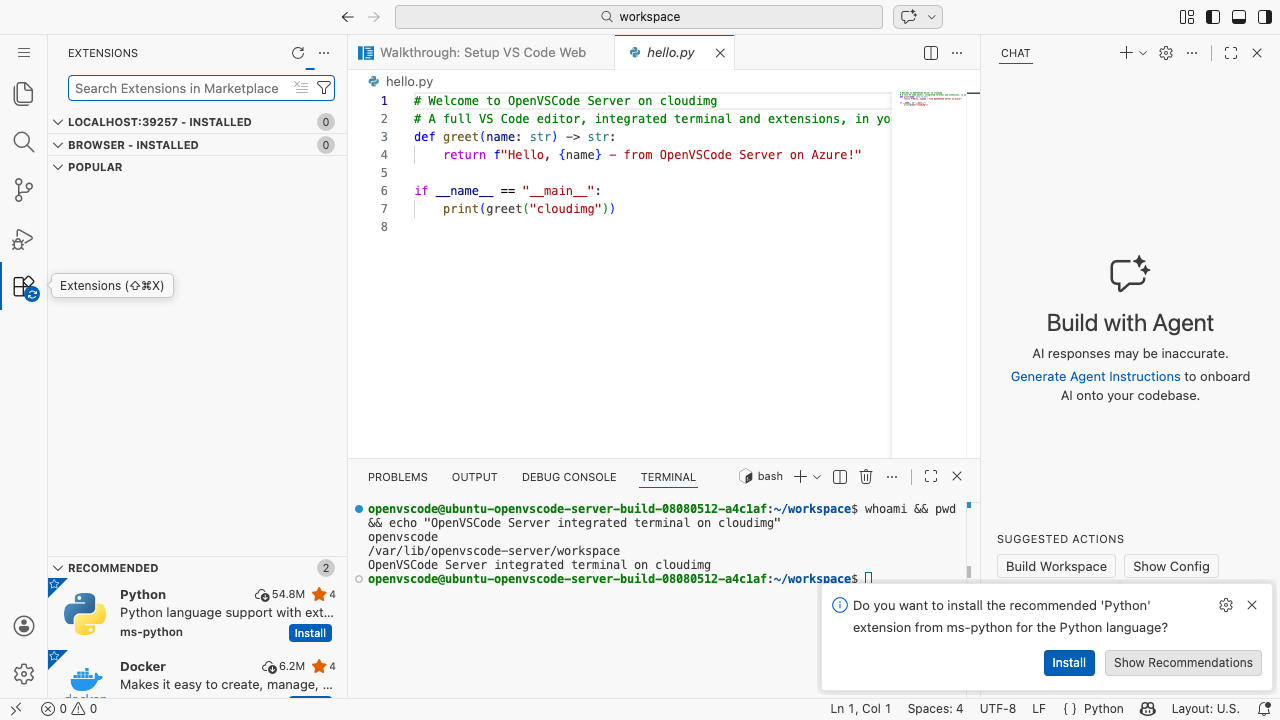The image size is (1280, 720).
Task: Open the hamburger application menu
Action: click(x=24, y=53)
